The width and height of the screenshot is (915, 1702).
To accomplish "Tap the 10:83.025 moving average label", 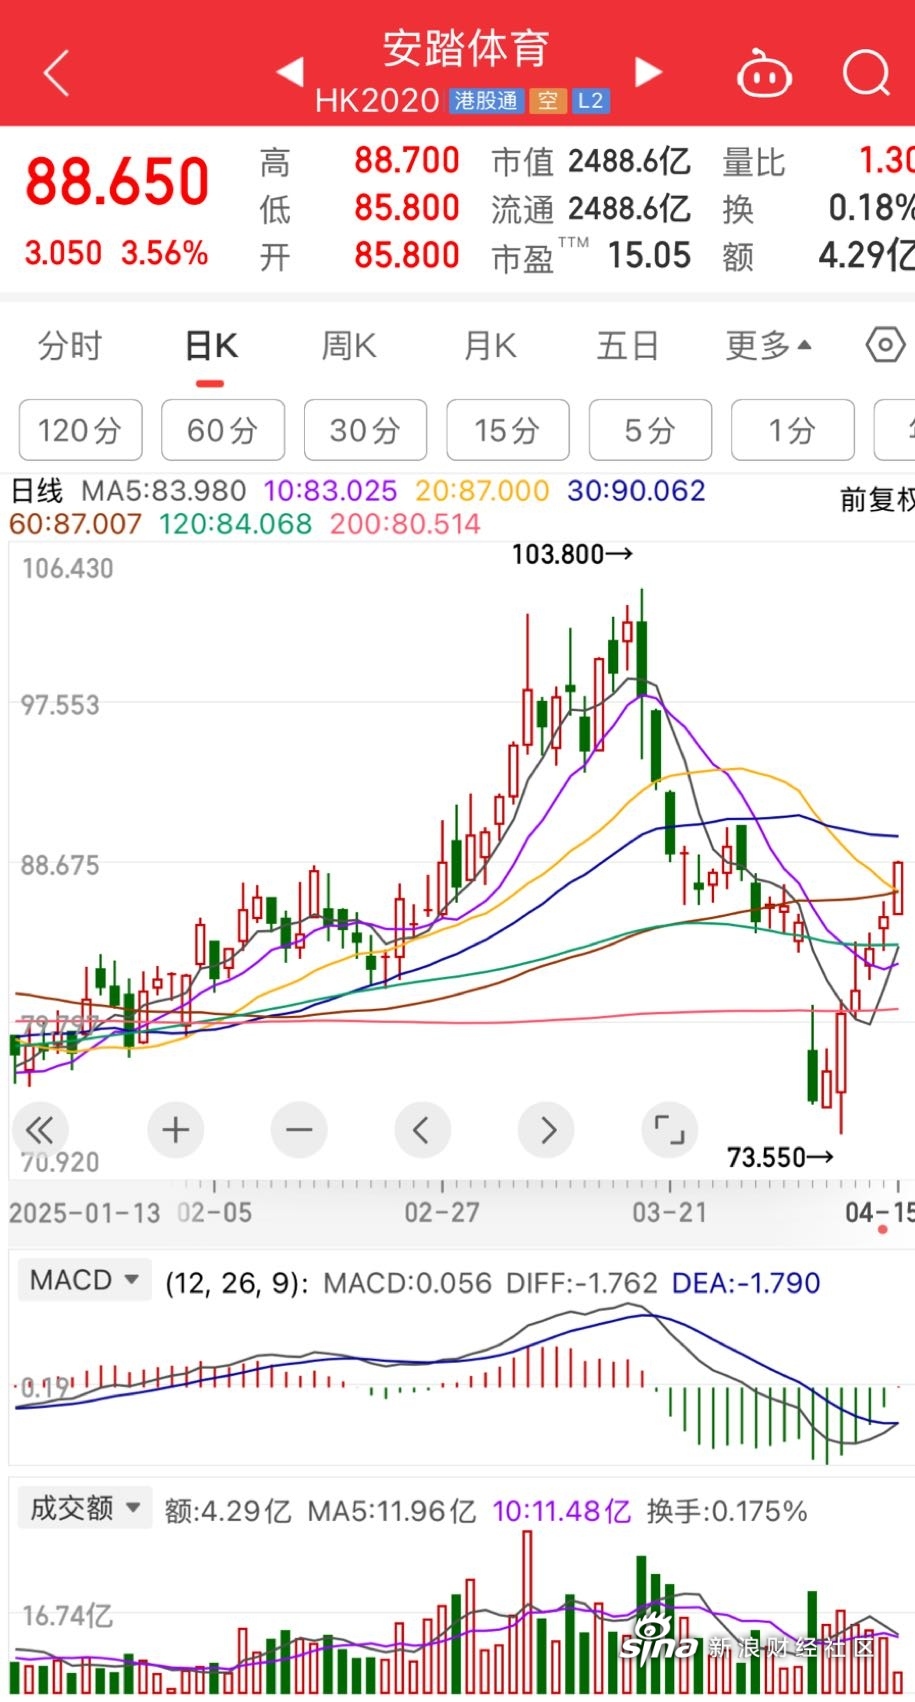I will click(x=330, y=491).
